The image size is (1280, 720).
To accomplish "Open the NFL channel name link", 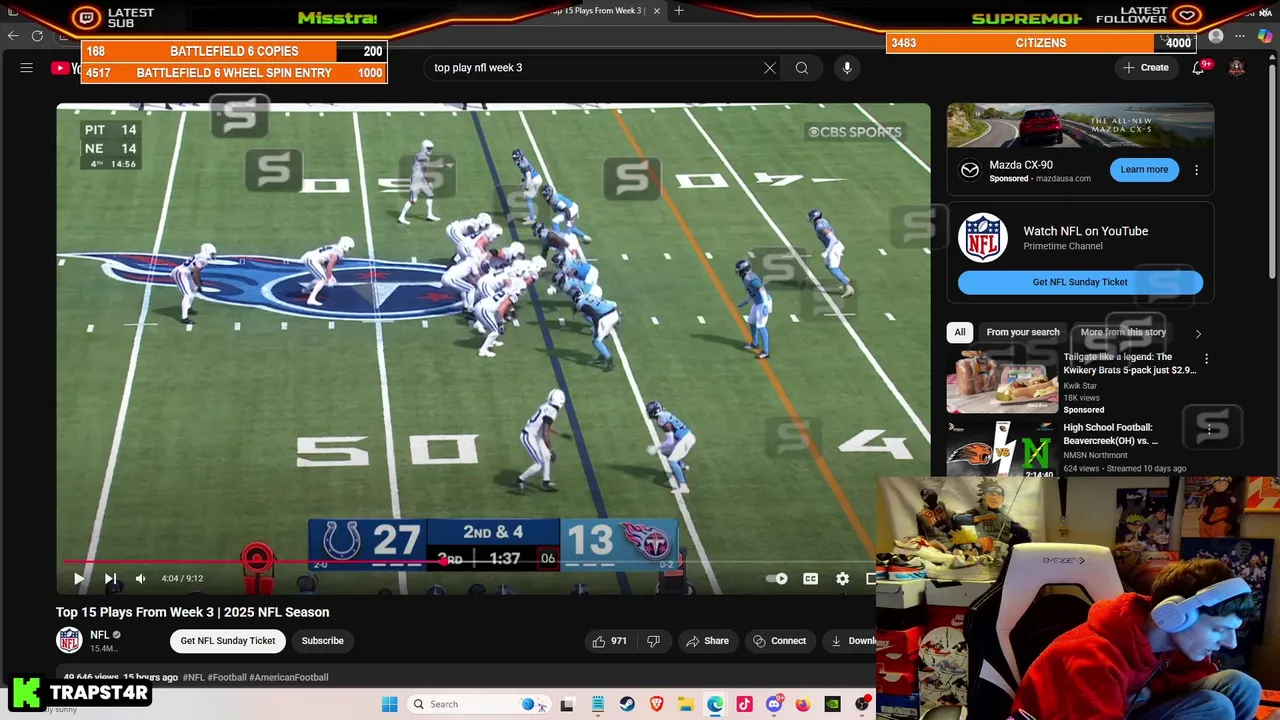I will pos(99,635).
